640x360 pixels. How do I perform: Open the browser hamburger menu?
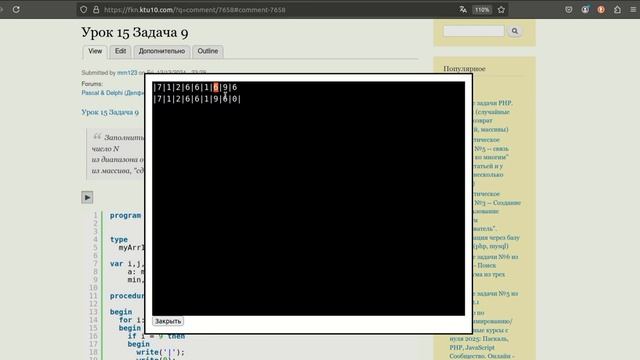(633, 9)
